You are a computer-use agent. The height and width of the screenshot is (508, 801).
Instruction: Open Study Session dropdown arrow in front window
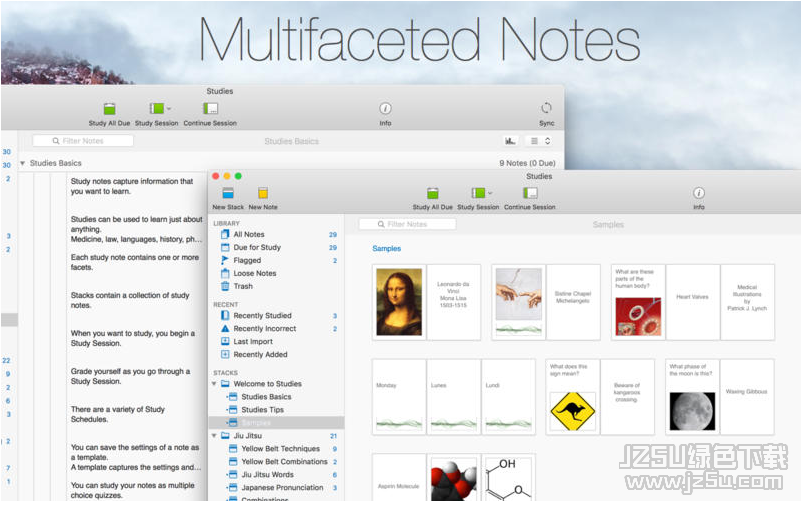point(490,193)
